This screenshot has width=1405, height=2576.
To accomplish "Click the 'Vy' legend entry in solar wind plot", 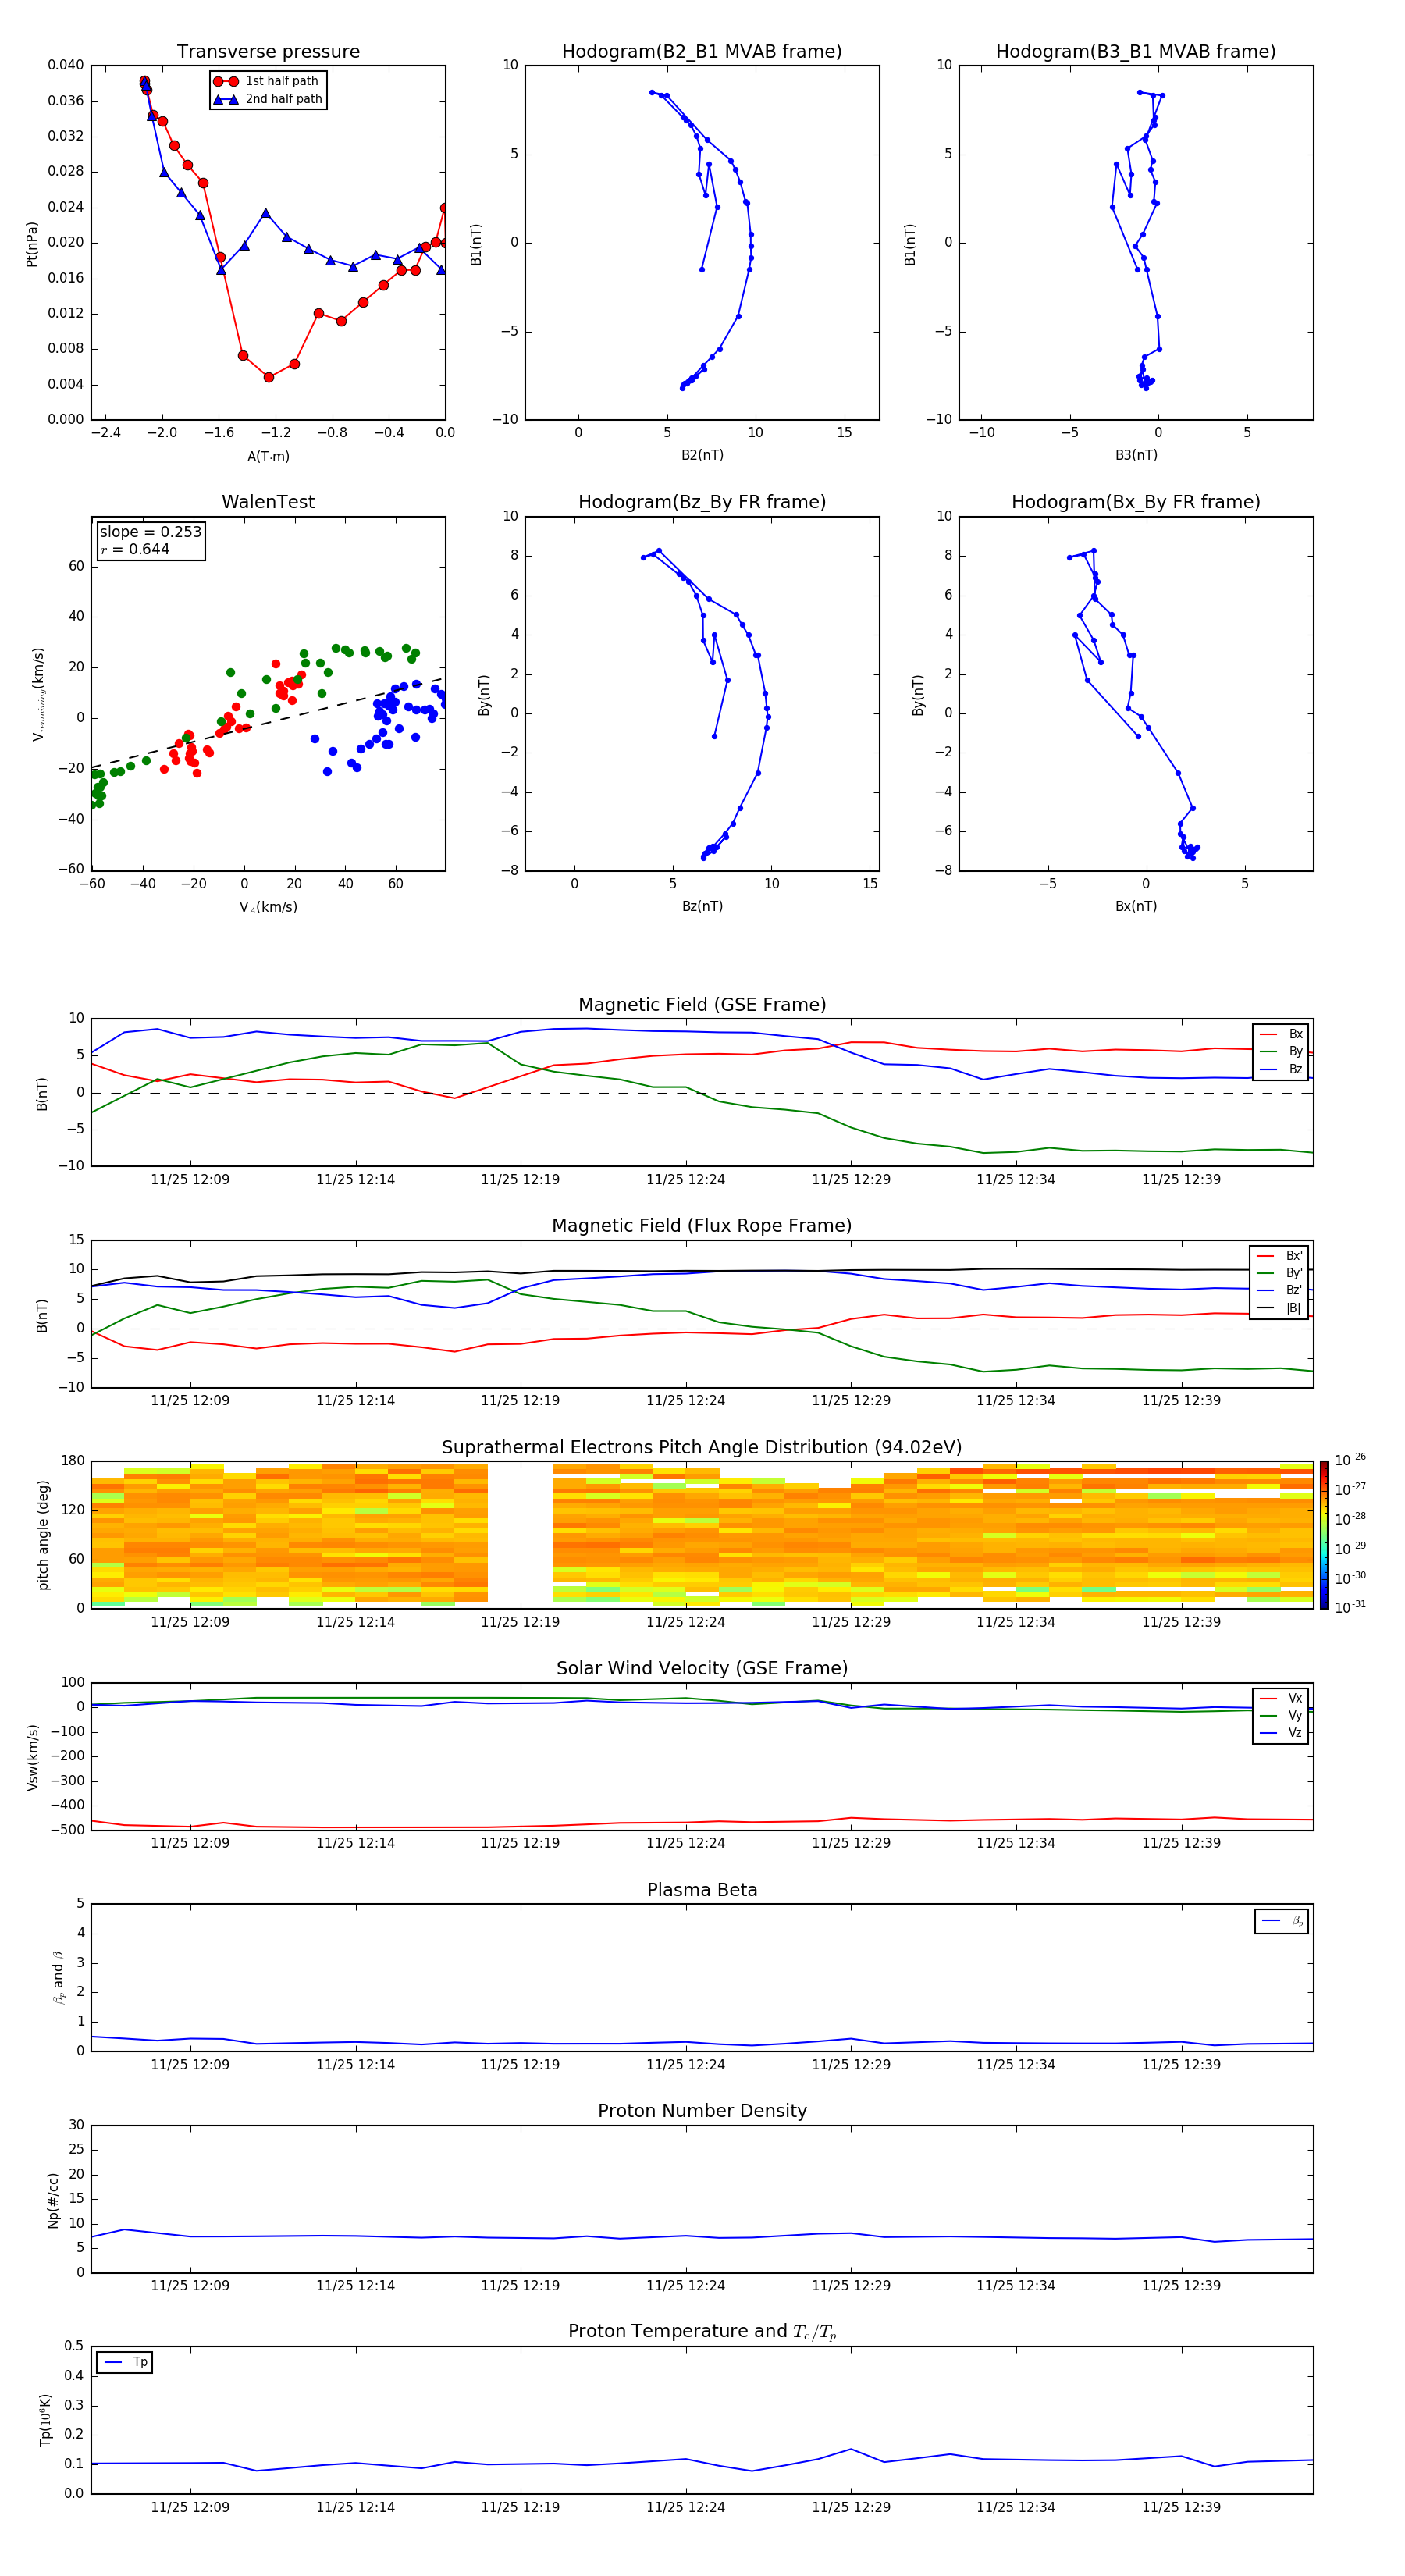I will tap(1281, 1716).
